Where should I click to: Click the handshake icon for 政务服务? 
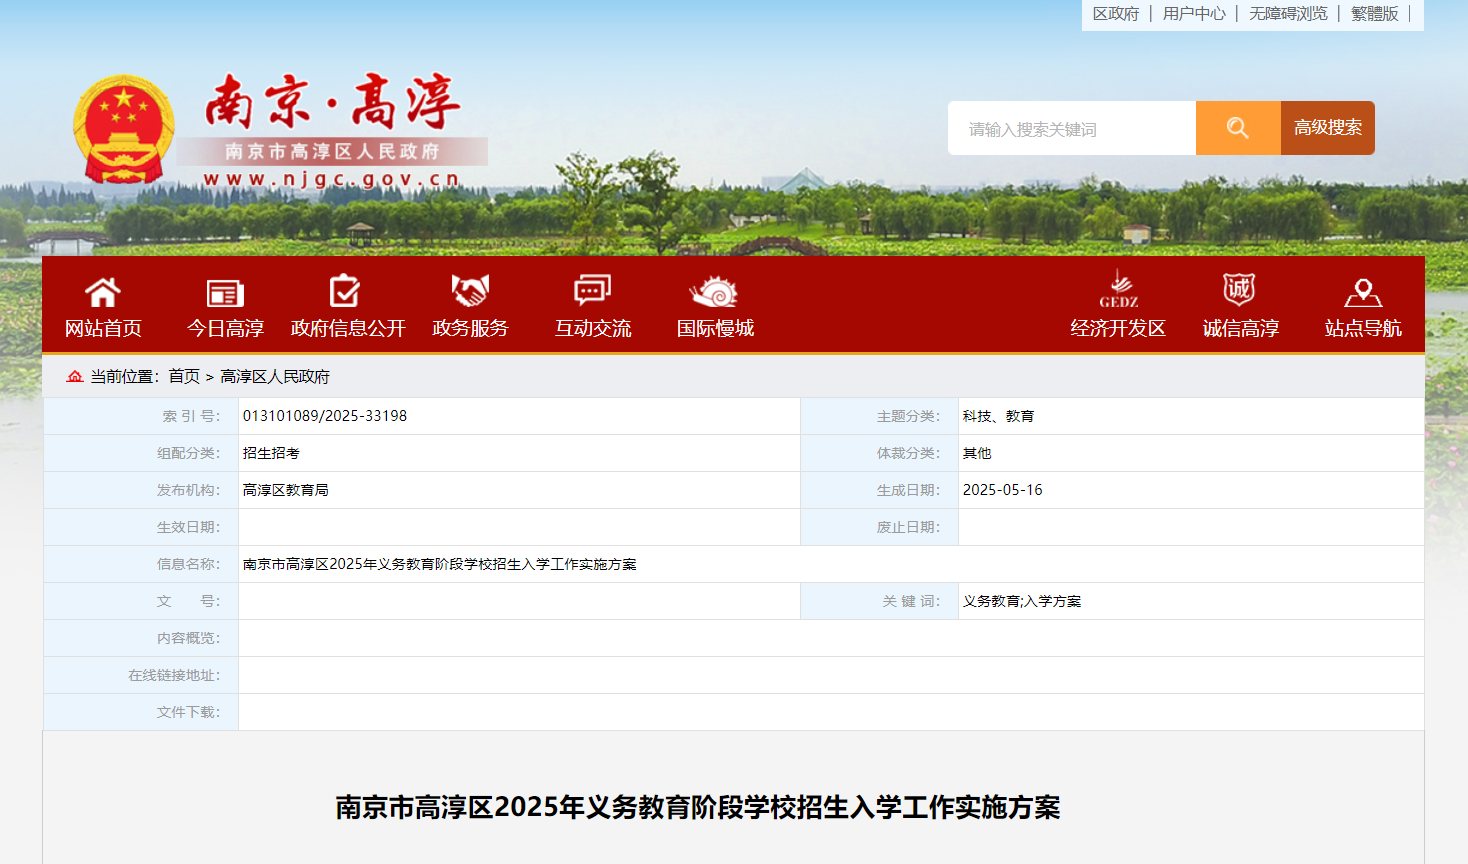(470, 291)
